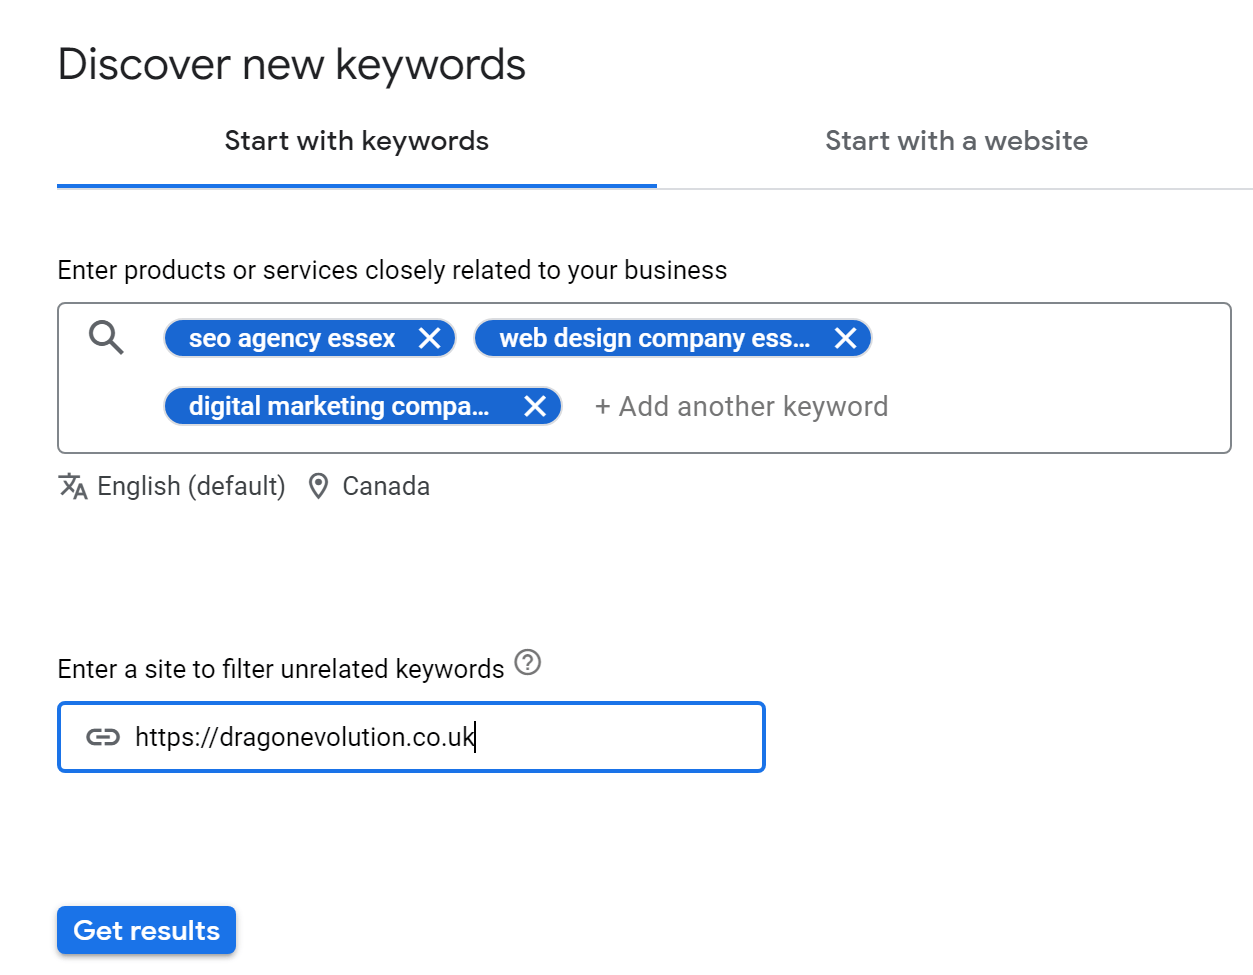Open the Start with a website tab
1253x975 pixels.
pyautogui.click(x=955, y=141)
